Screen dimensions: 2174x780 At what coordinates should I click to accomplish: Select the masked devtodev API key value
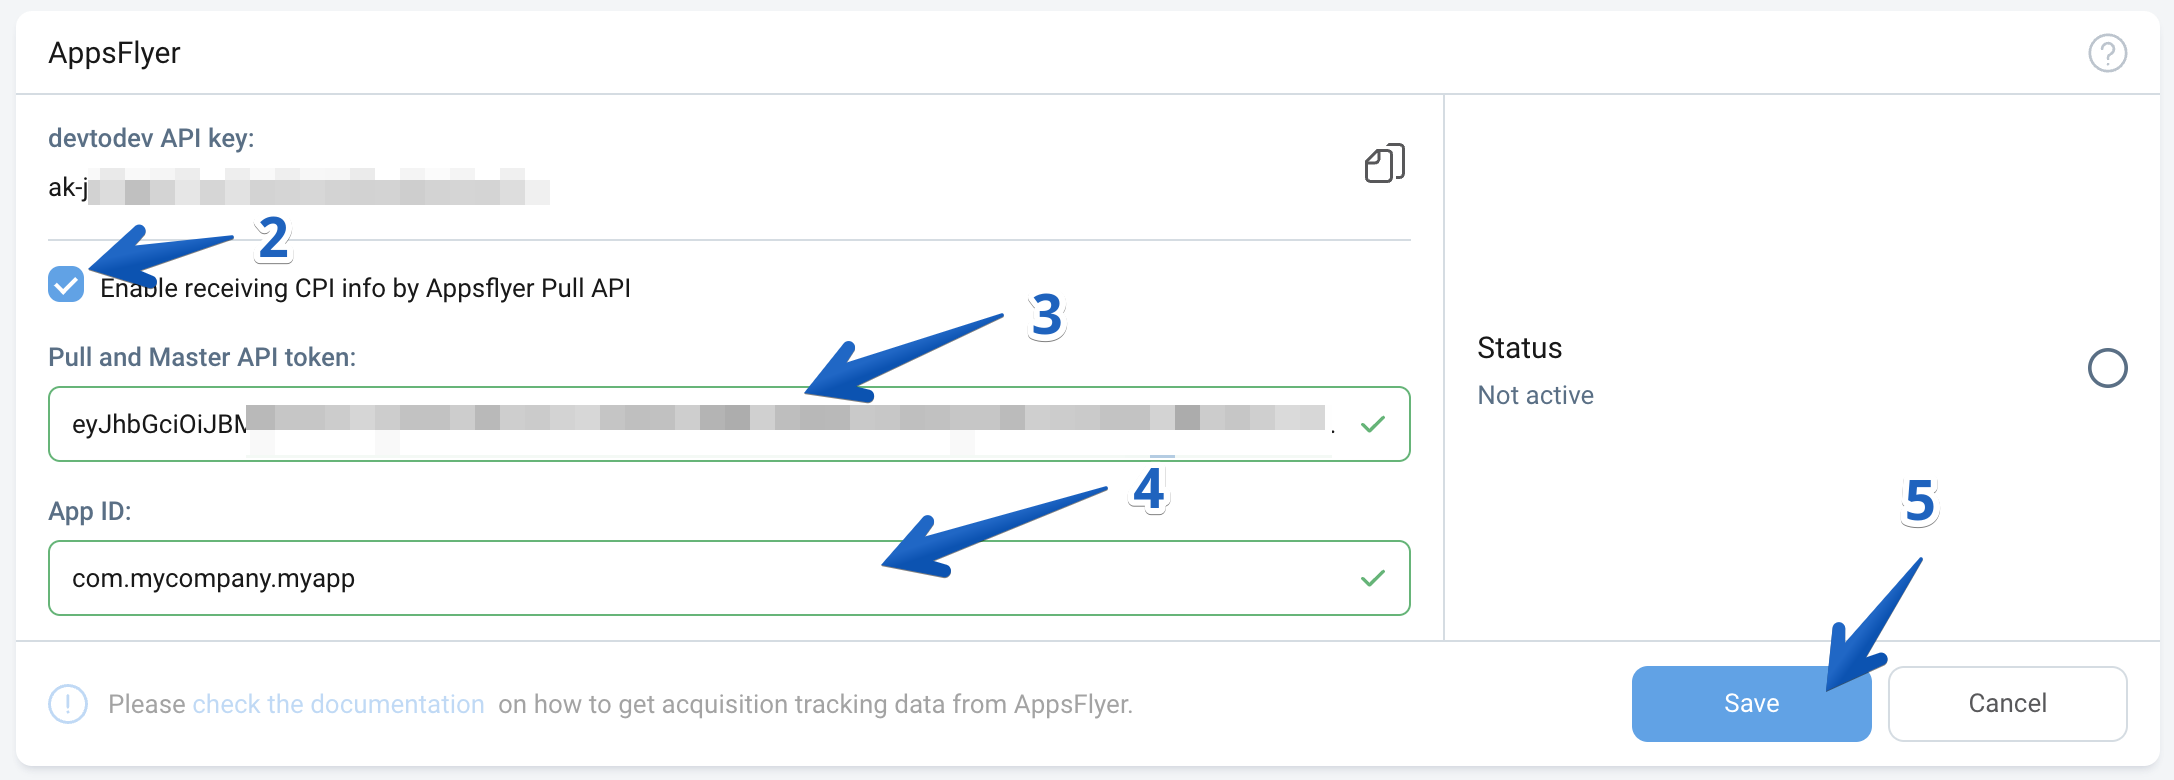298,187
